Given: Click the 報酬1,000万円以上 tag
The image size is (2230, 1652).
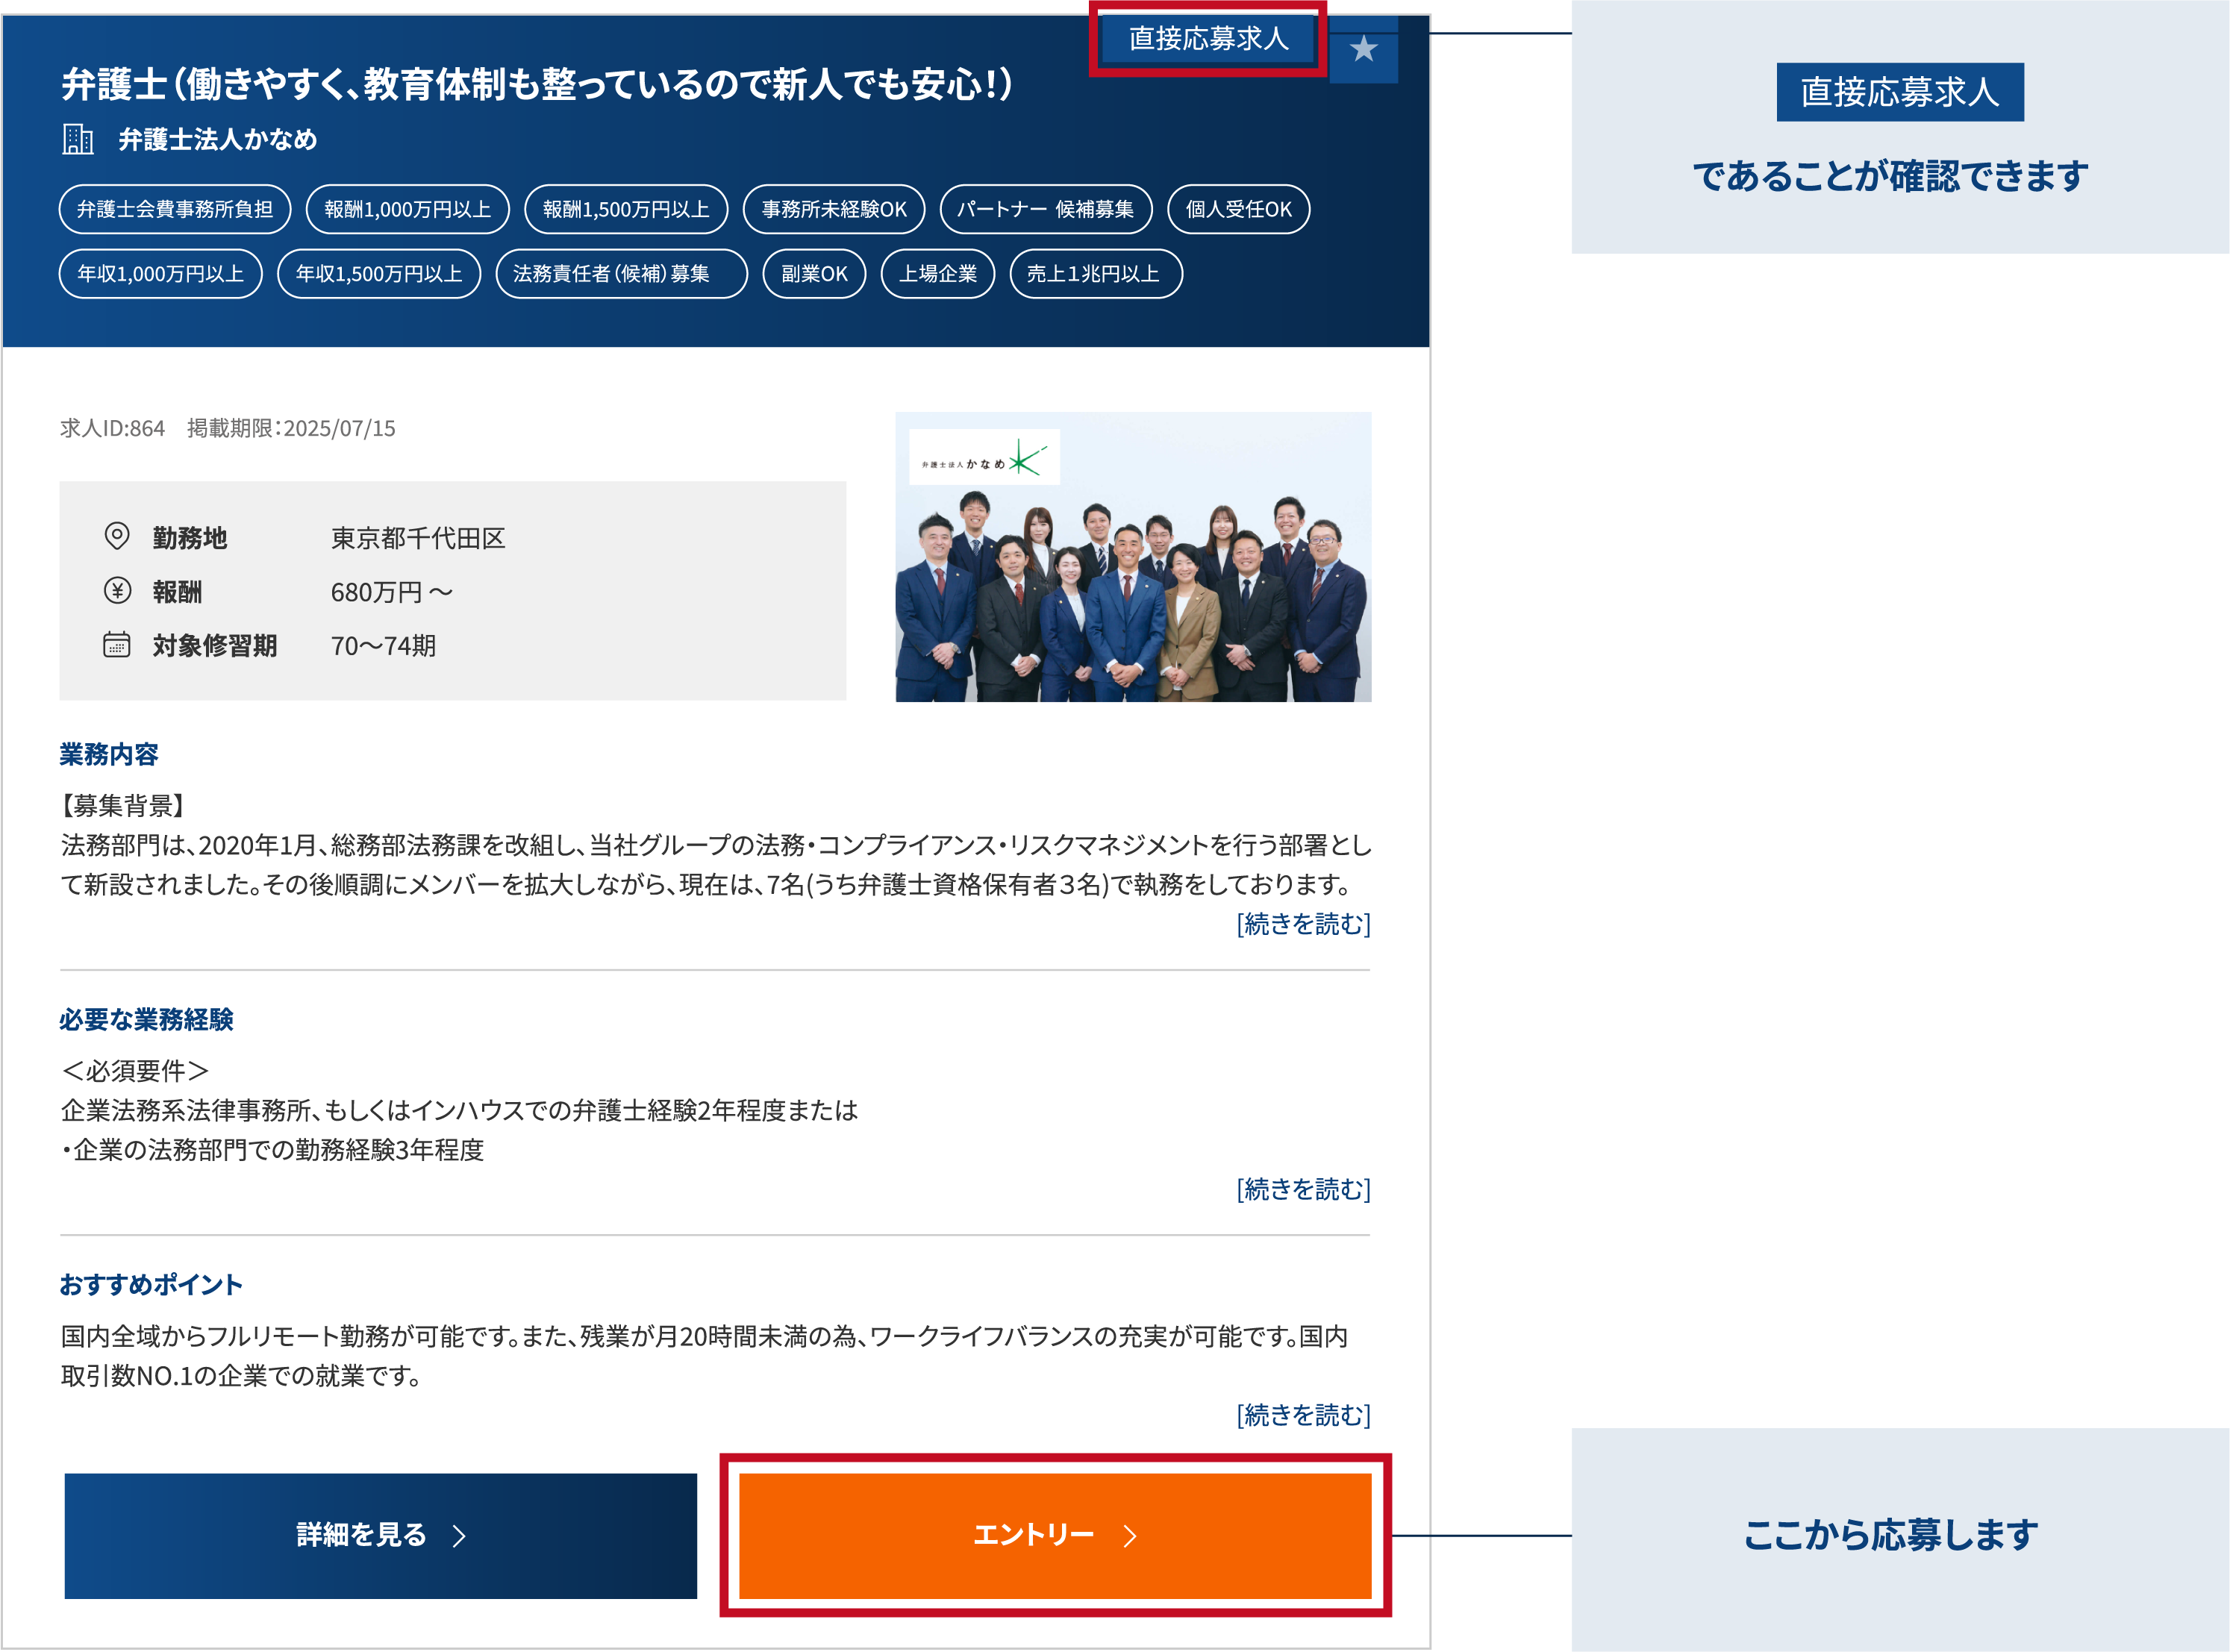Looking at the screenshot, I should coord(407,209).
